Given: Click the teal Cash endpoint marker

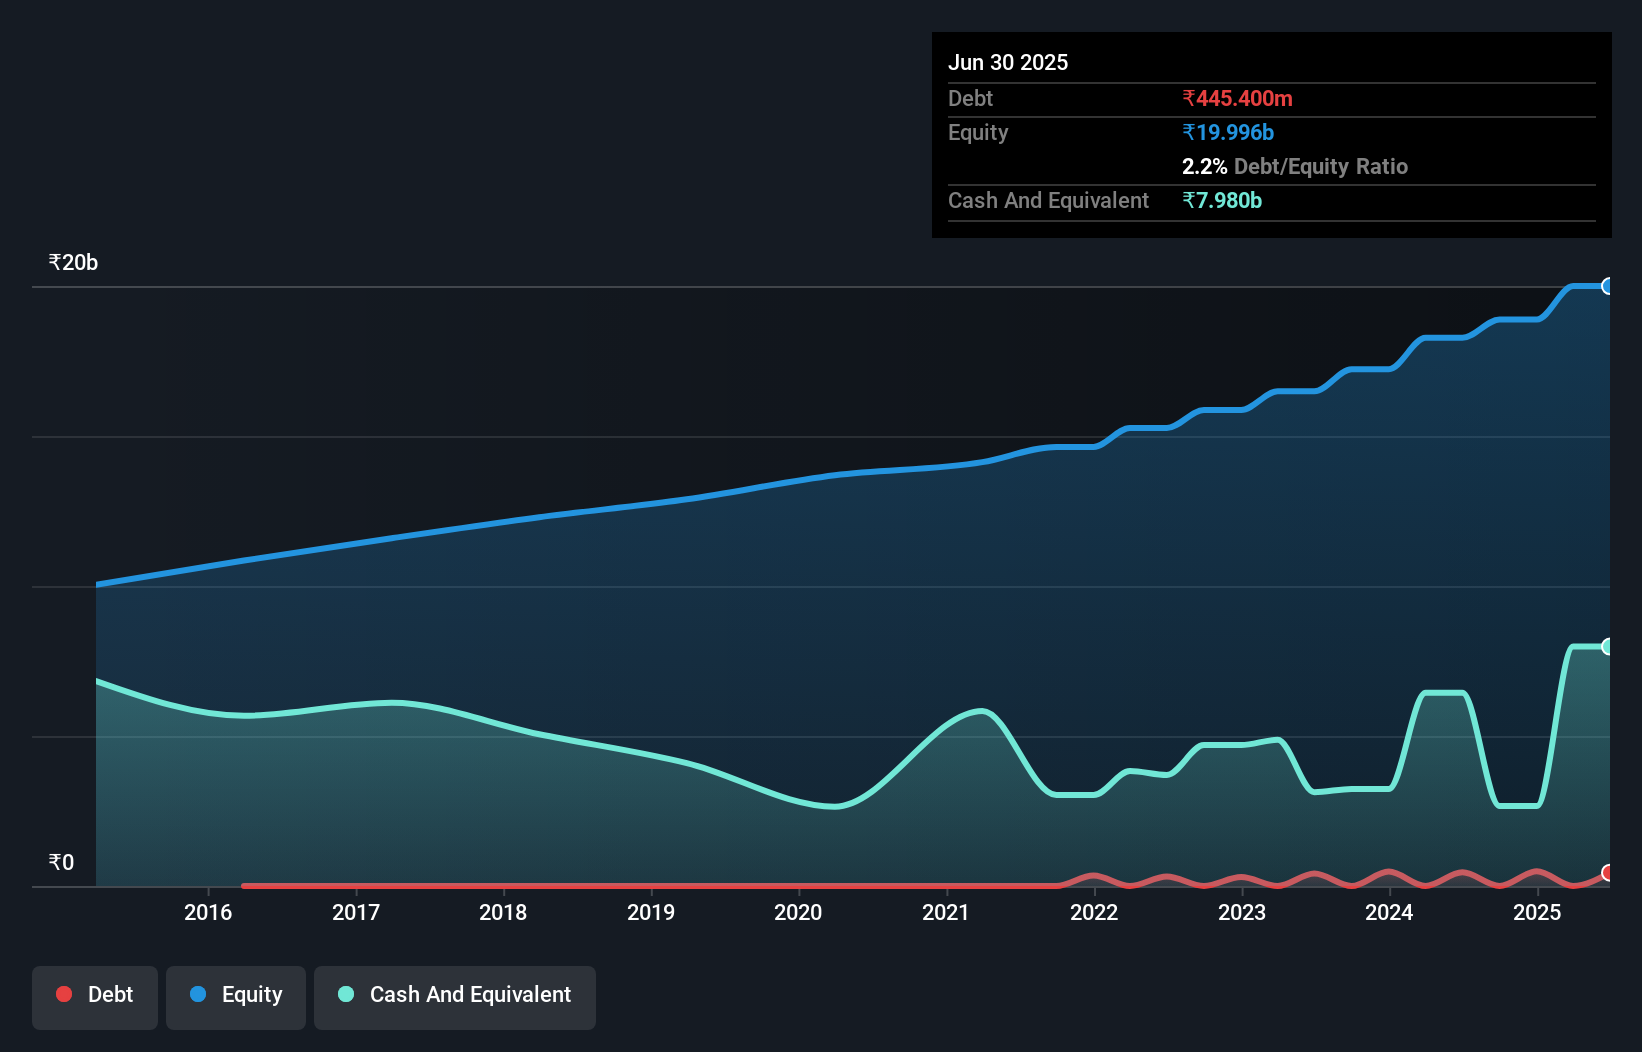Looking at the screenshot, I should point(1608,647).
